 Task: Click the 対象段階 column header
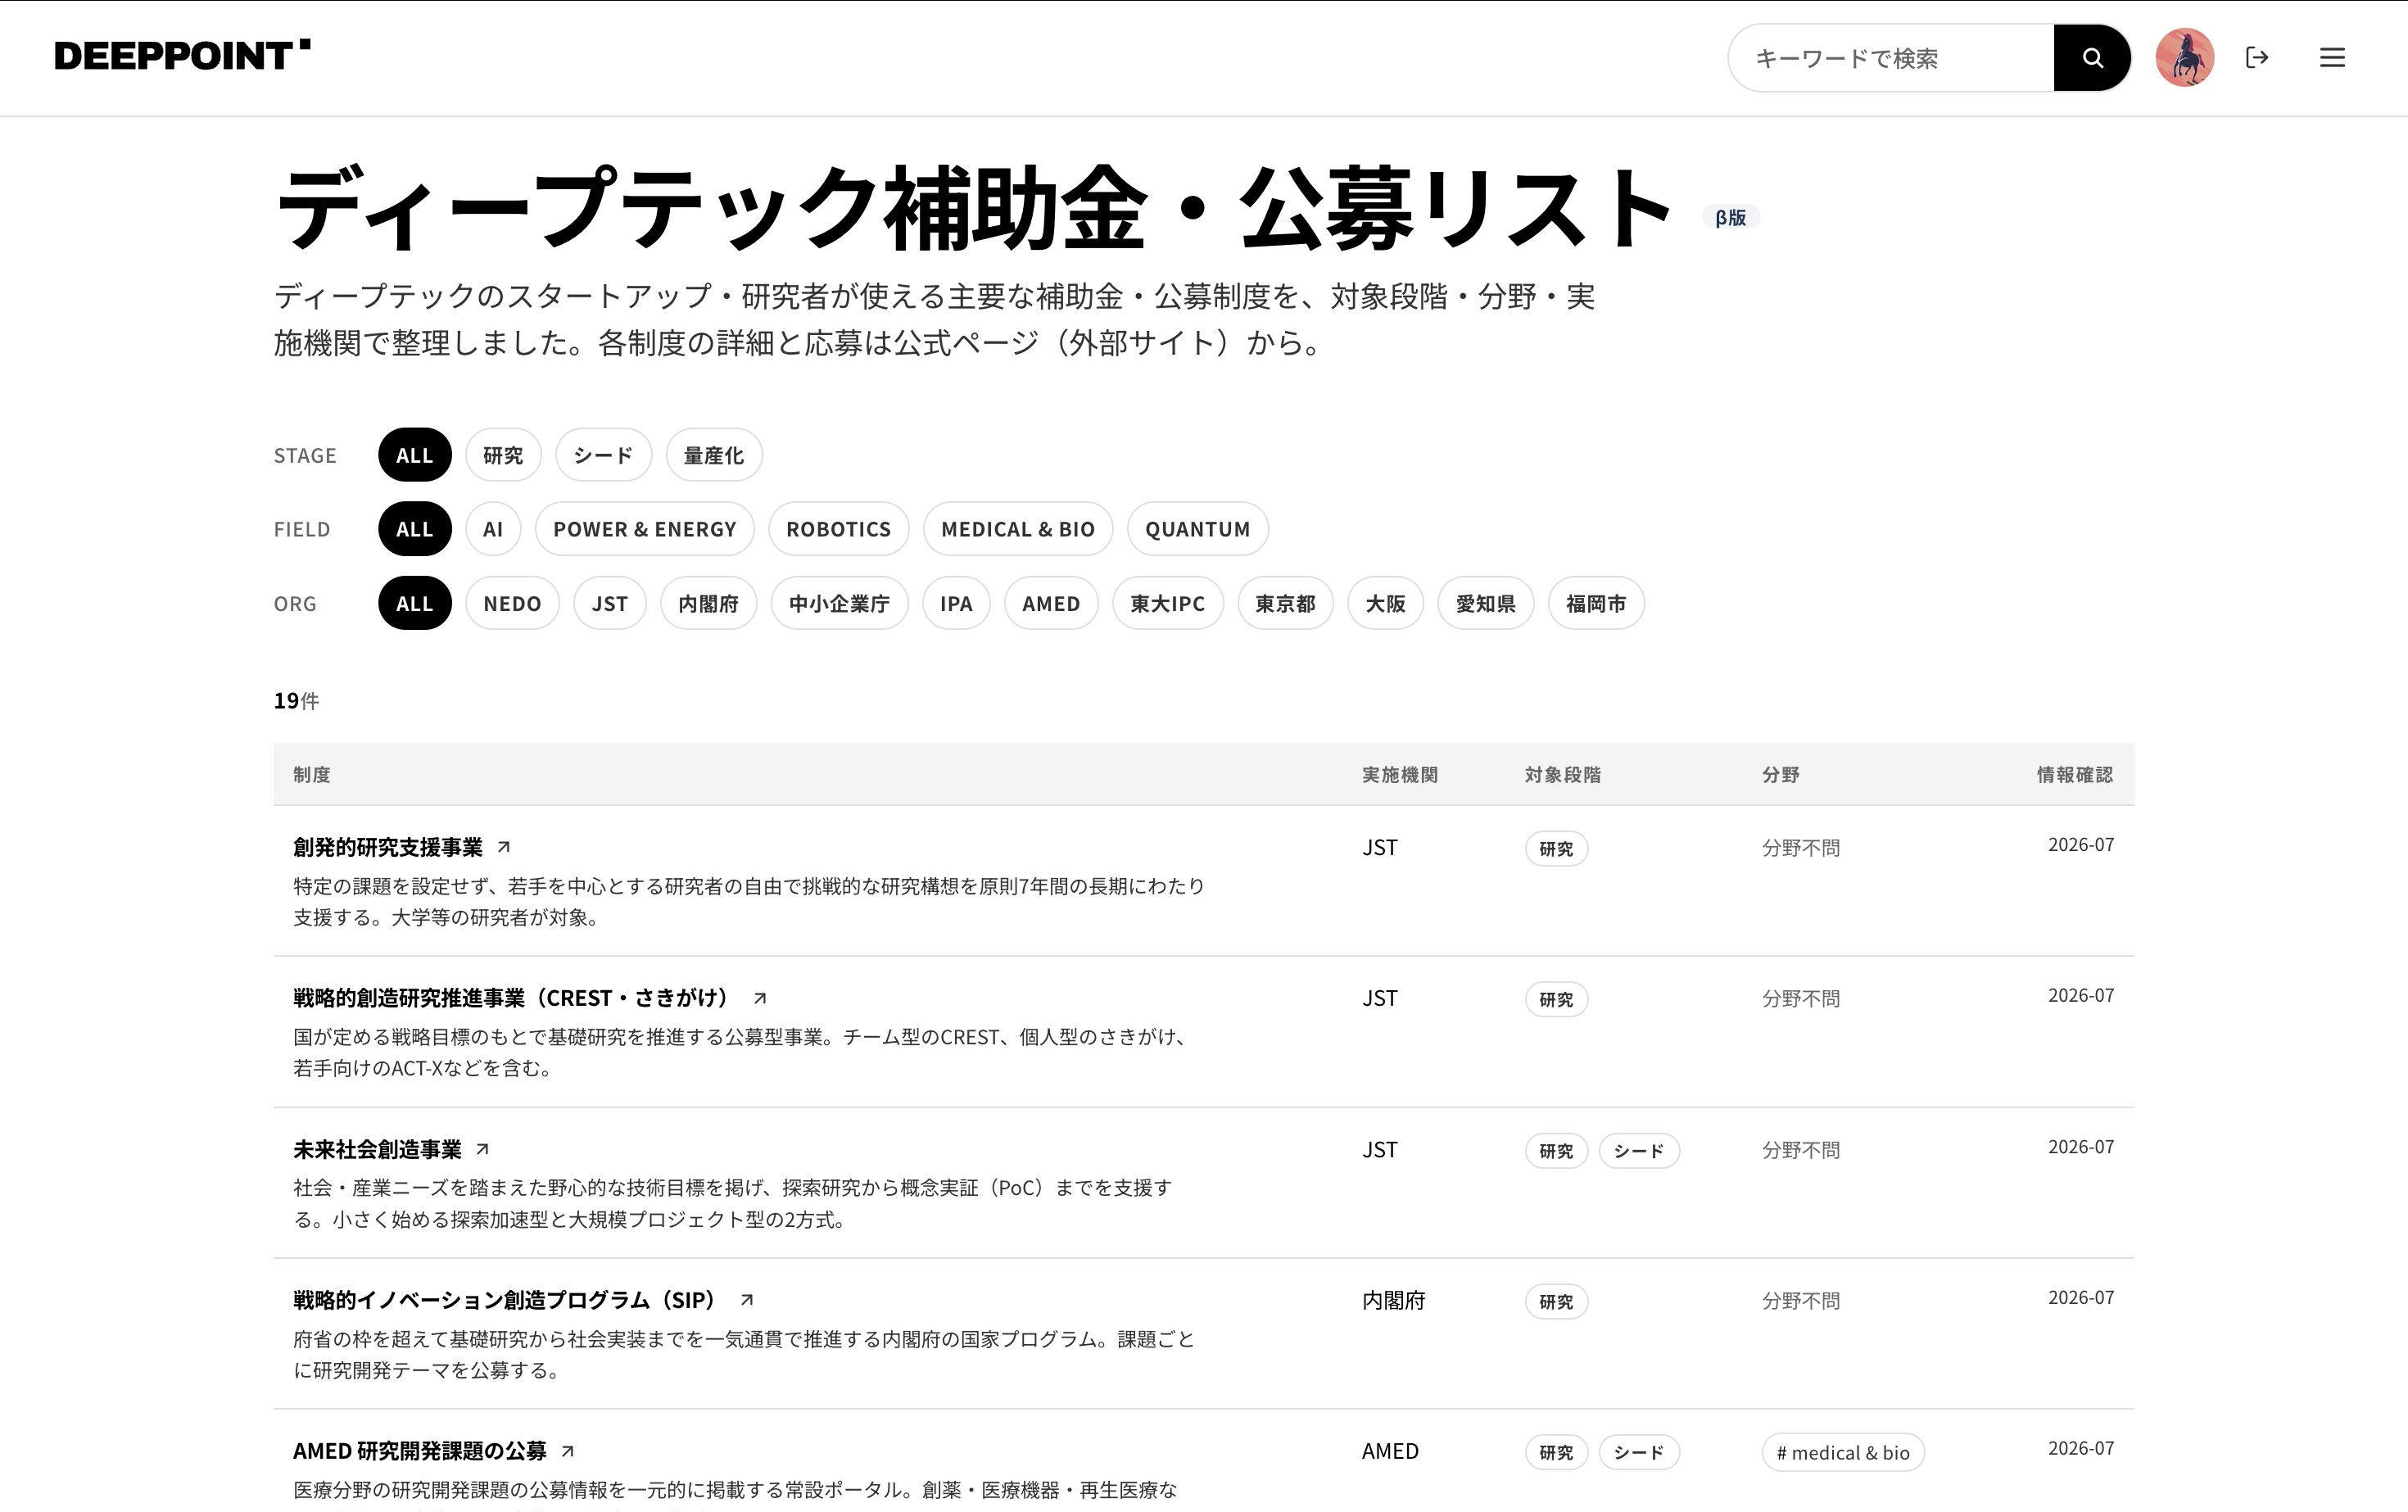click(1563, 775)
